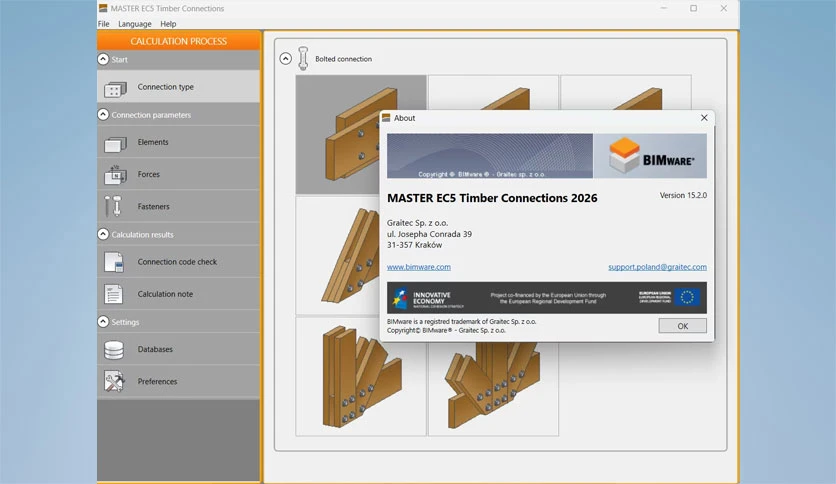This screenshot has width=836, height=484.
Task: Click 'MASTER EC5 Timber Connections 2026' heading
Action: click(492, 198)
